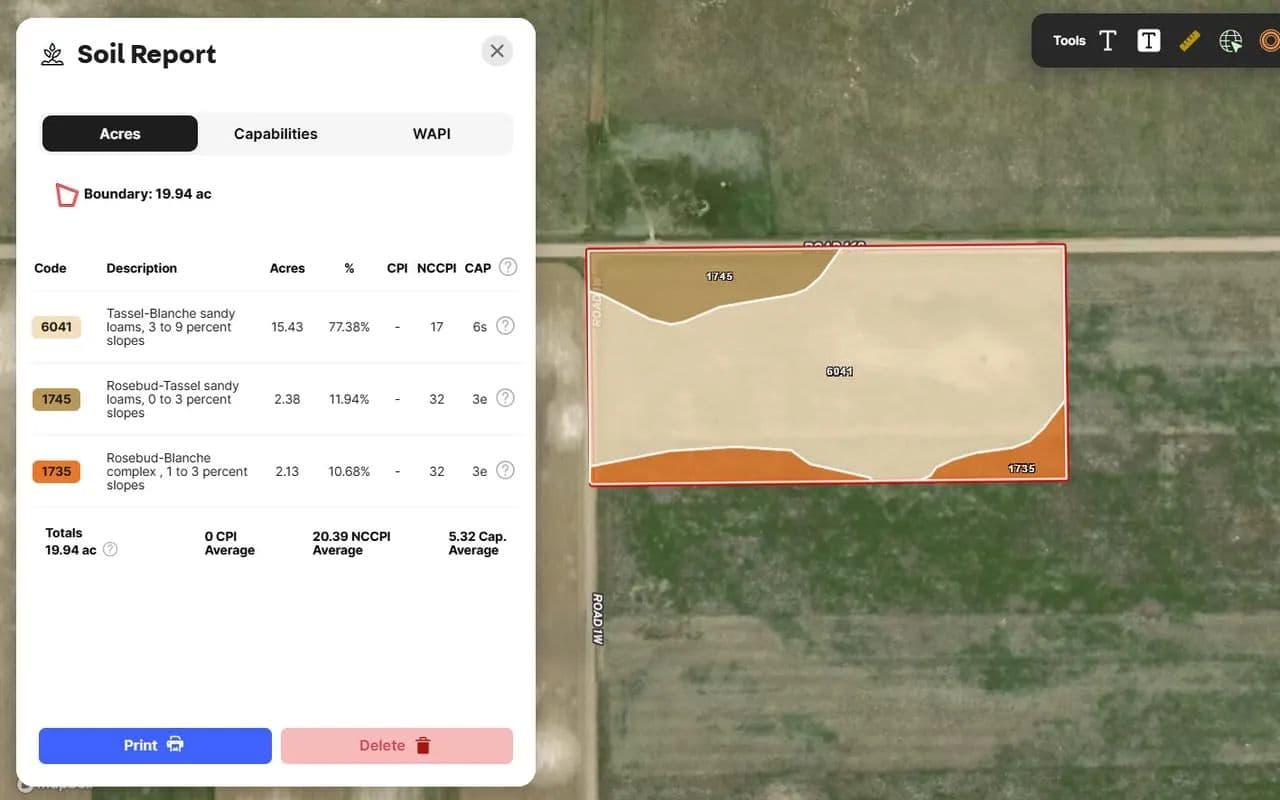Click the 6041 beige soil code swatch
Screen dimensions: 1280x800
[56, 327]
